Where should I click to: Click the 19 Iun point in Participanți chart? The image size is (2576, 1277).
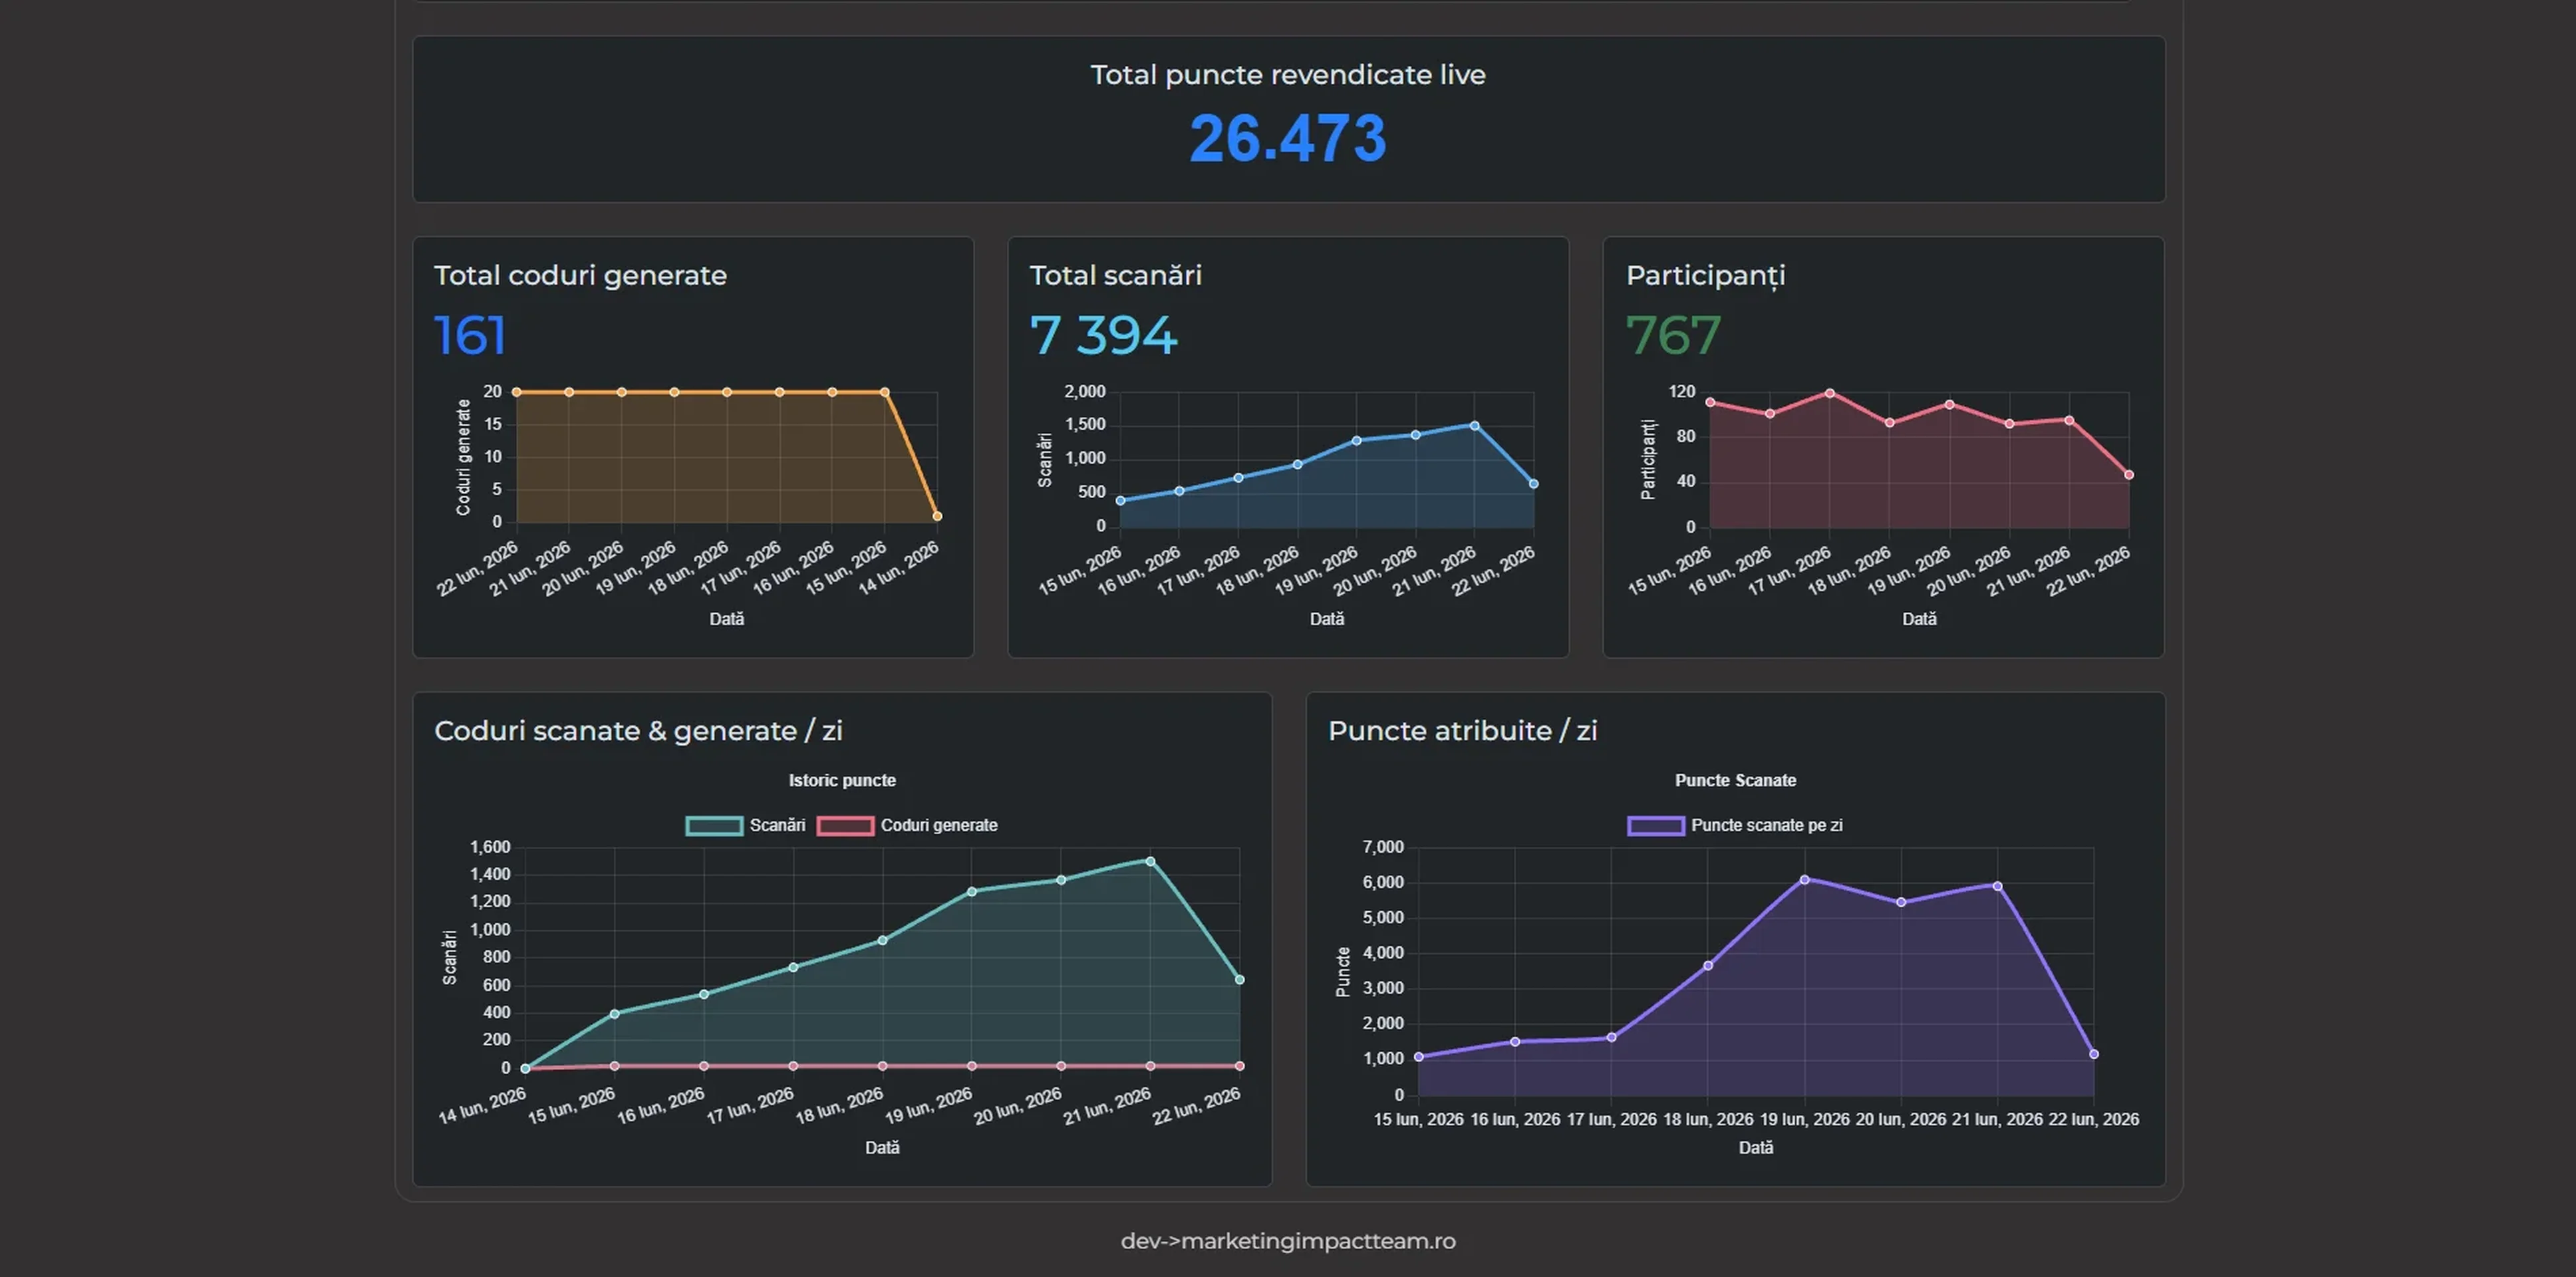[1949, 404]
